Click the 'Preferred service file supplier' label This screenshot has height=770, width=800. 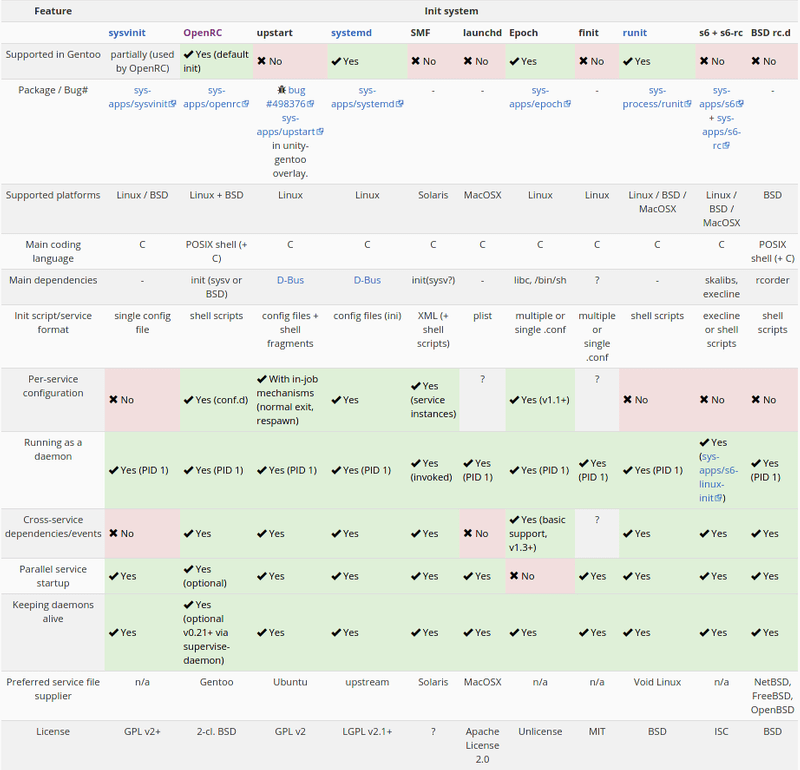pyautogui.click(x=53, y=689)
